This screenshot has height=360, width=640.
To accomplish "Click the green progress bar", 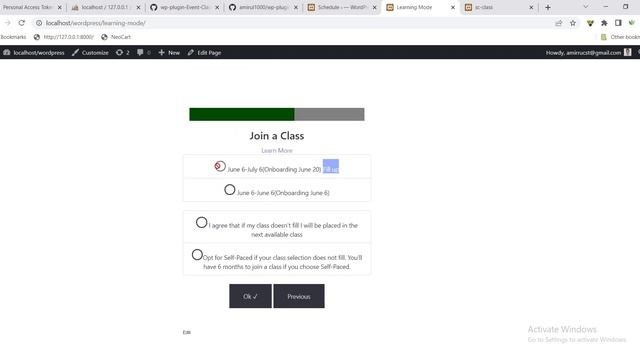I will tap(242, 114).
